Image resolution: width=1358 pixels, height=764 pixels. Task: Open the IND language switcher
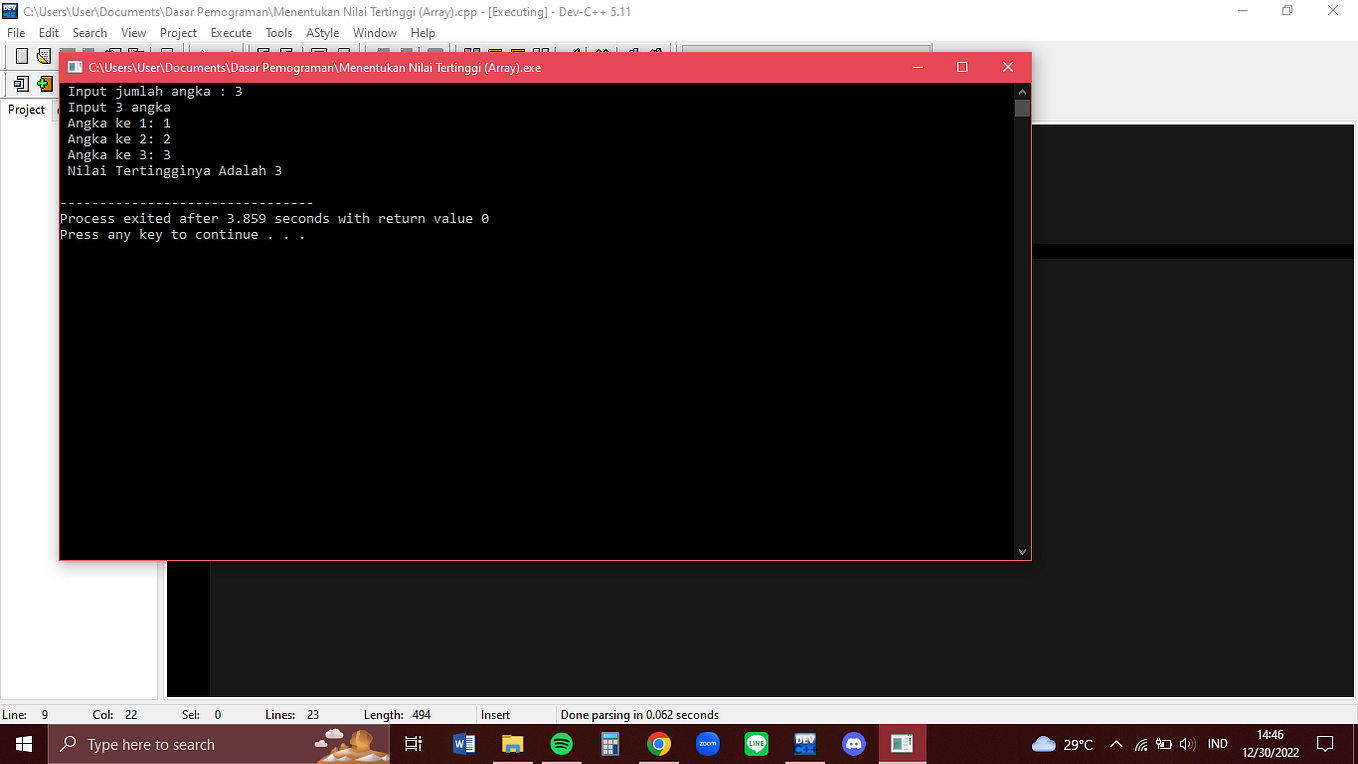[x=1217, y=744]
